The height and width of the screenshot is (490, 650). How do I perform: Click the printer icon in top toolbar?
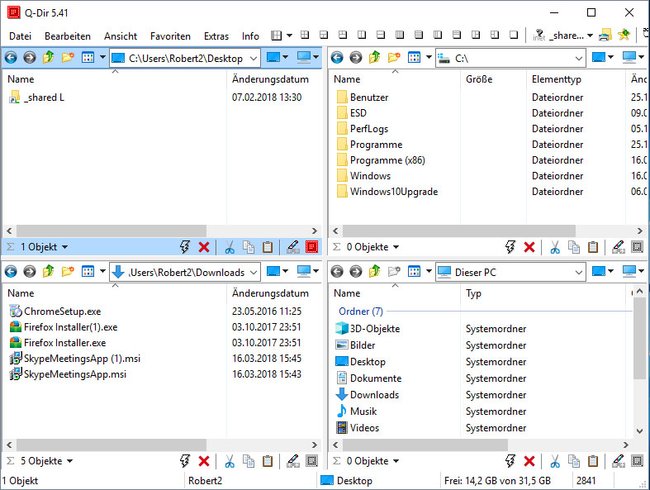[x=605, y=36]
